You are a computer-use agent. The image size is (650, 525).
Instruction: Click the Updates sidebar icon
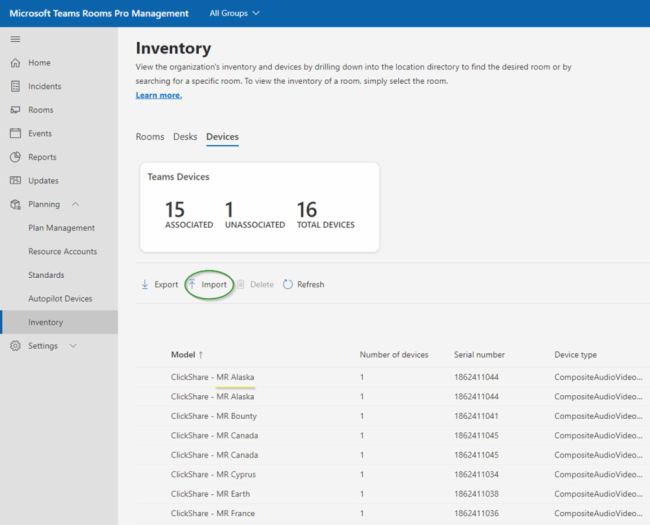click(15, 181)
